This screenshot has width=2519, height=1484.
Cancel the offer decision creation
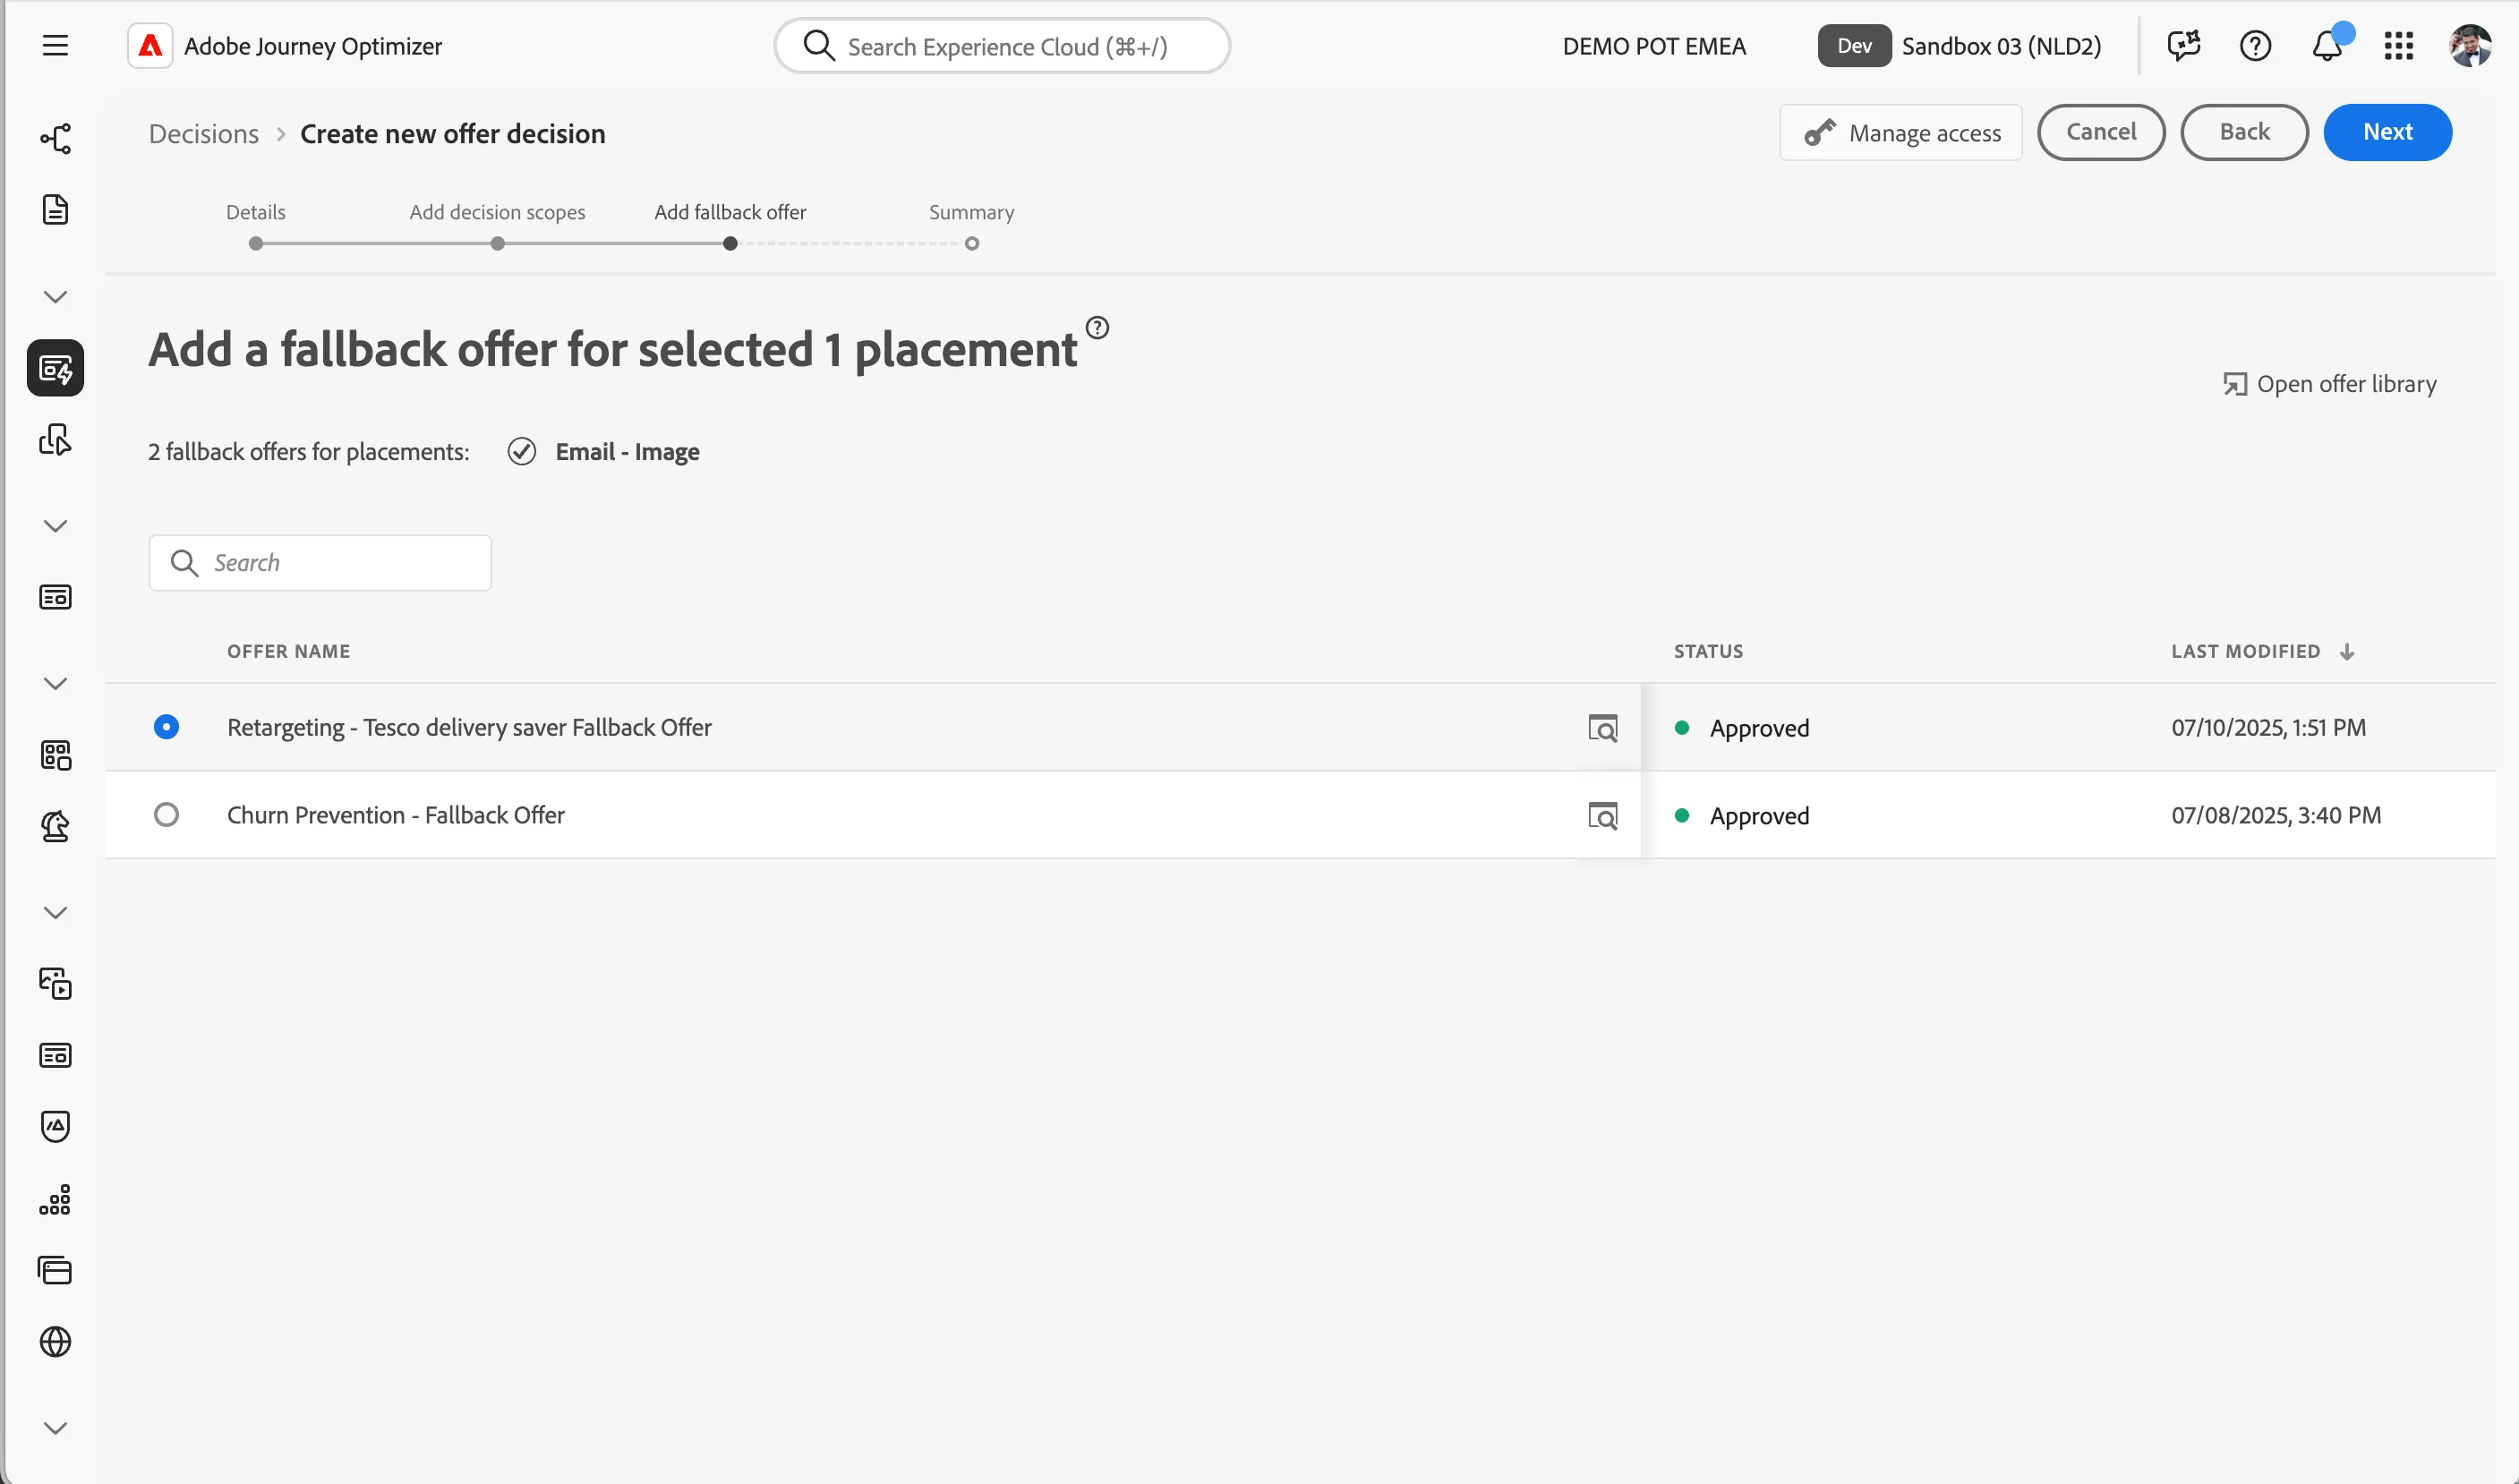pyautogui.click(x=2101, y=132)
